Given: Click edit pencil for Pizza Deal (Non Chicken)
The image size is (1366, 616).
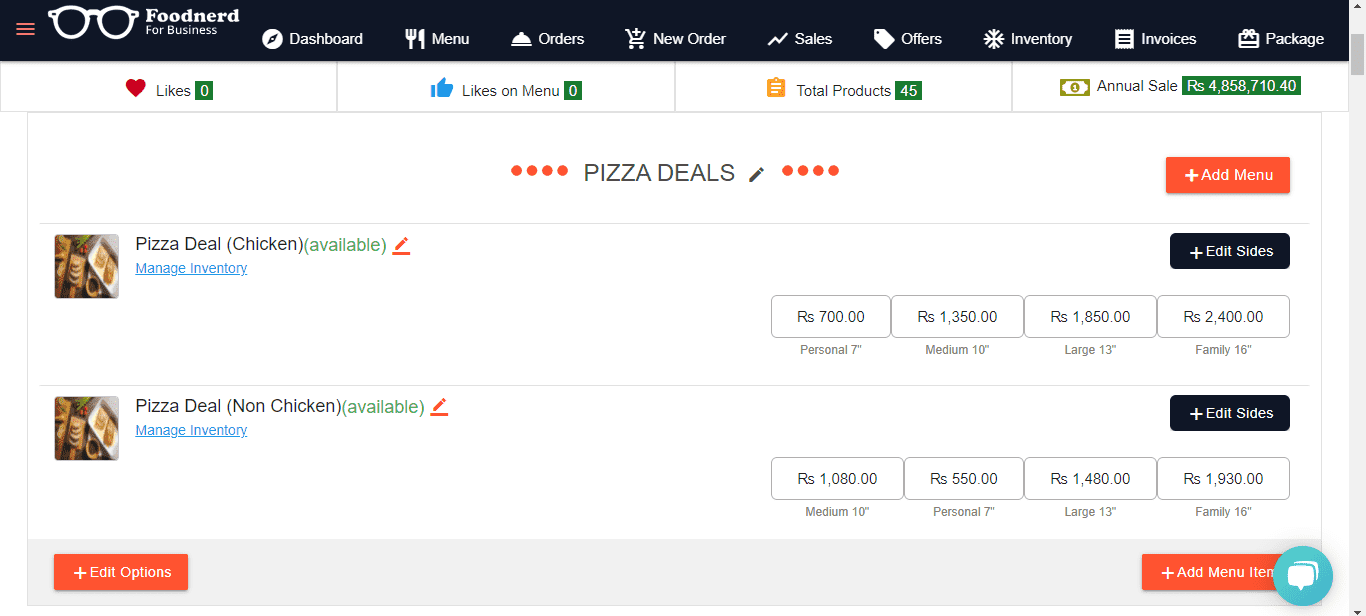Looking at the screenshot, I should pos(439,407).
